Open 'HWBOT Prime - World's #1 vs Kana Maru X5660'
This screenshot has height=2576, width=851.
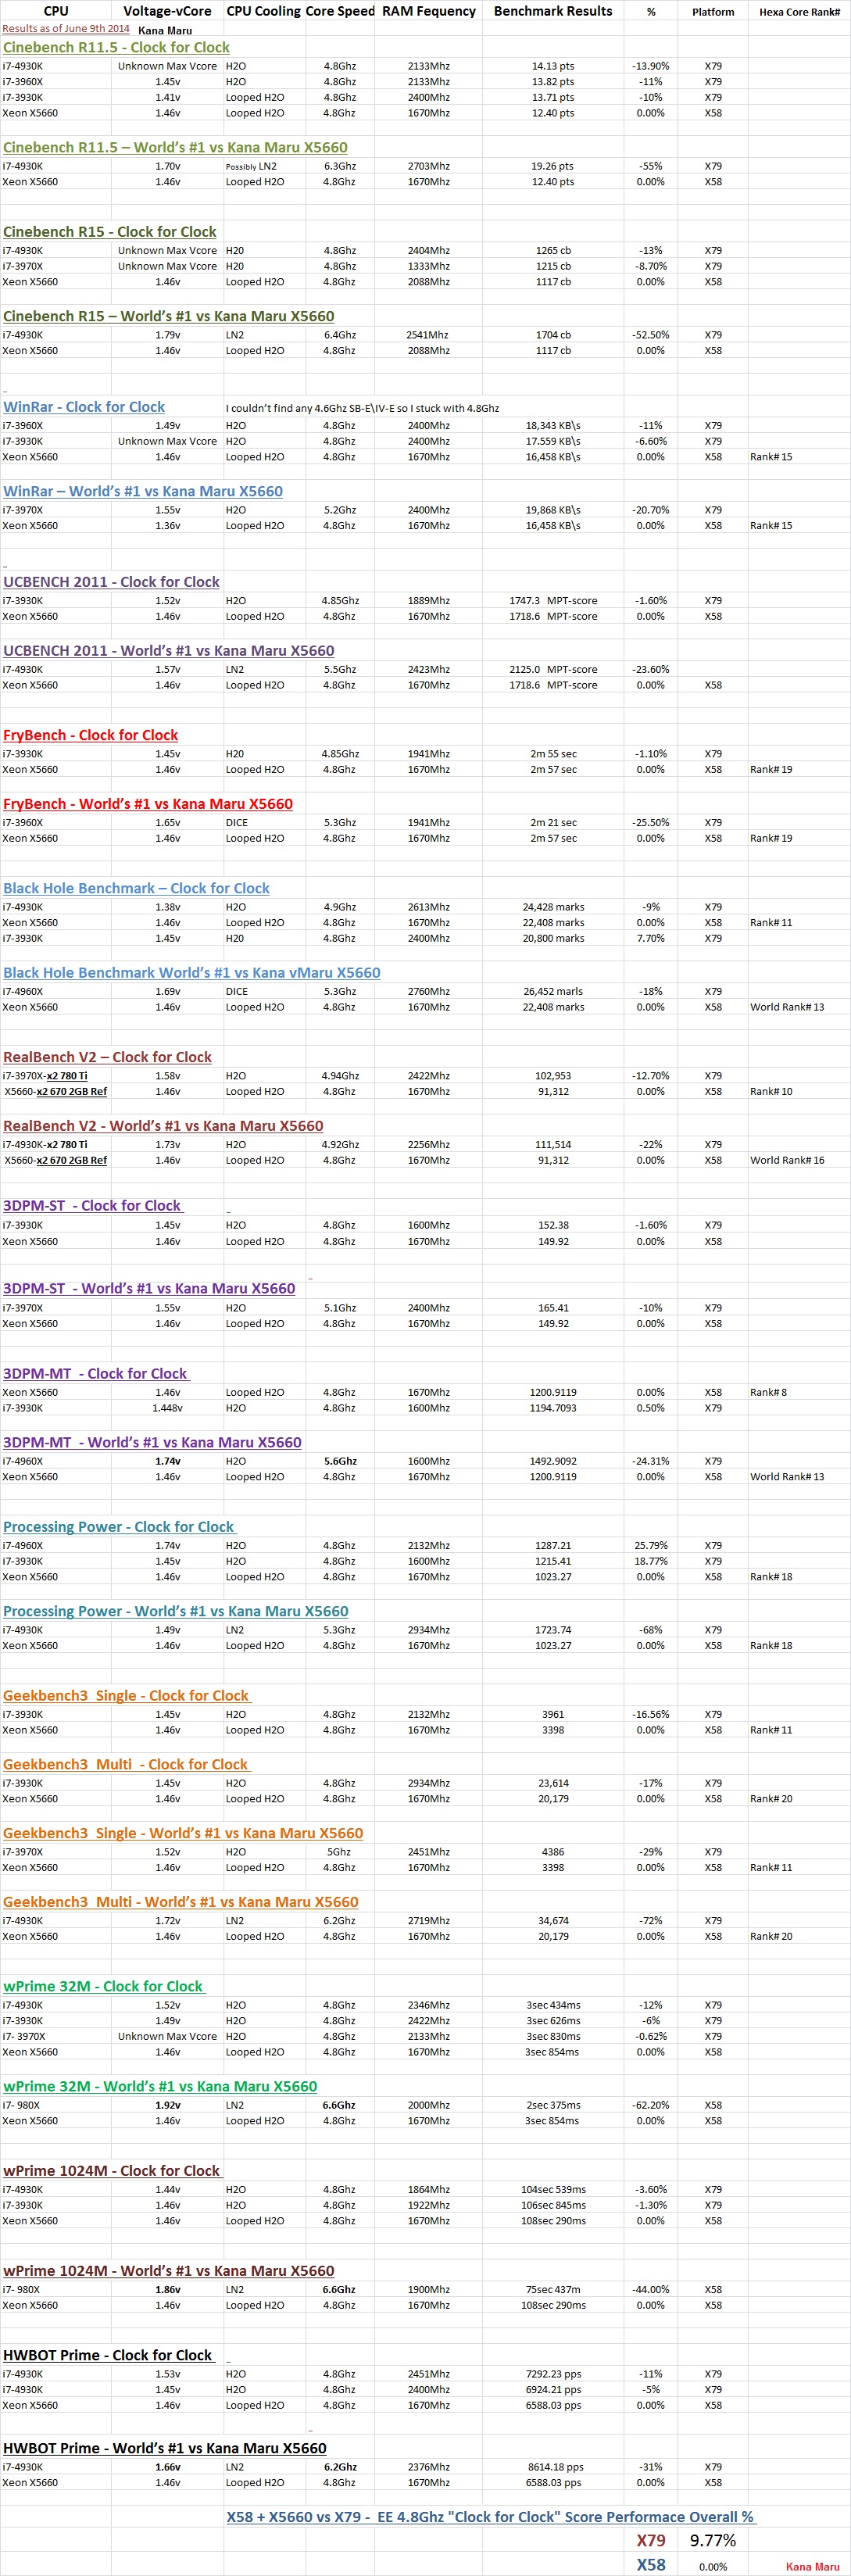pyautogui.click(x=164, y=2448)
